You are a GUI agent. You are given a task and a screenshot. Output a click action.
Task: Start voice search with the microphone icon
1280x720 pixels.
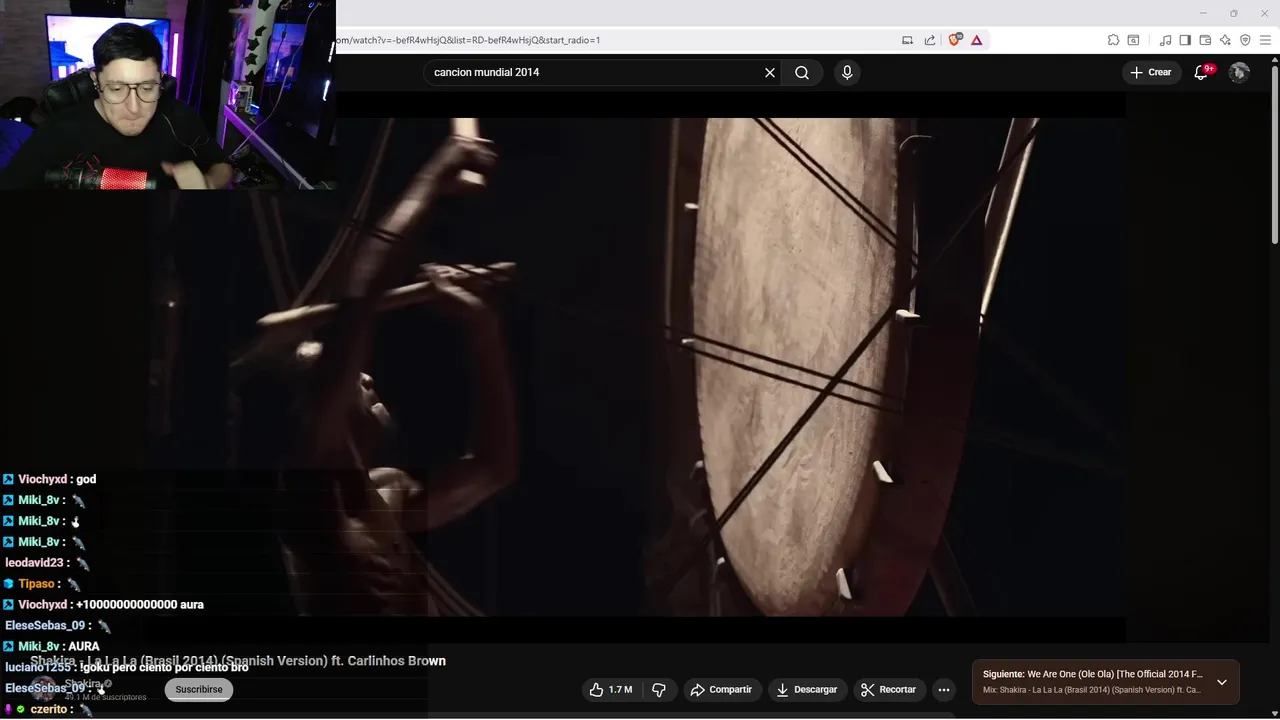(x=847, y=72)
